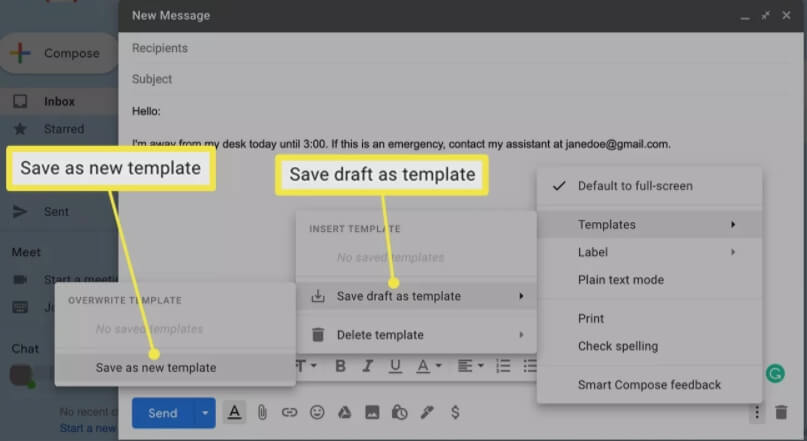Click the Sent arrow icon
This screenshot has width=807, height=441.
[20, 211]
